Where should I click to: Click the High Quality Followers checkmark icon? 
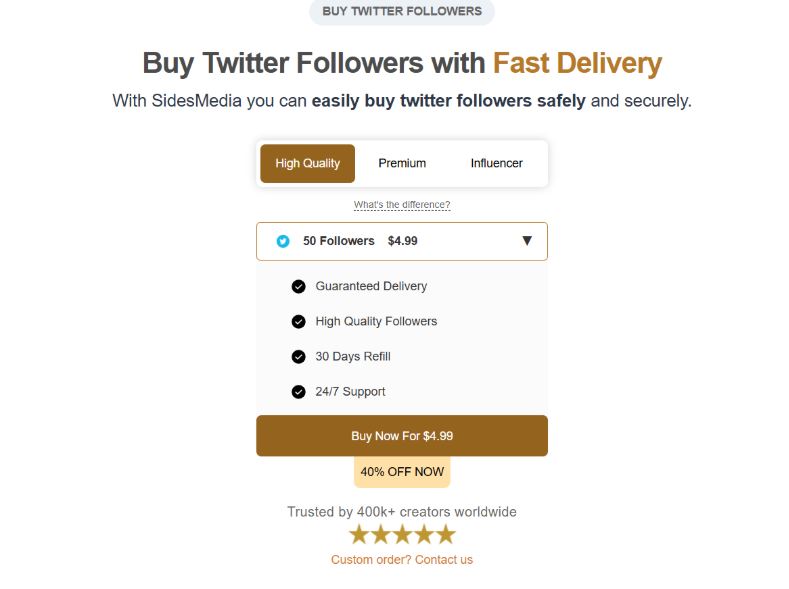(x=298, y=322)
